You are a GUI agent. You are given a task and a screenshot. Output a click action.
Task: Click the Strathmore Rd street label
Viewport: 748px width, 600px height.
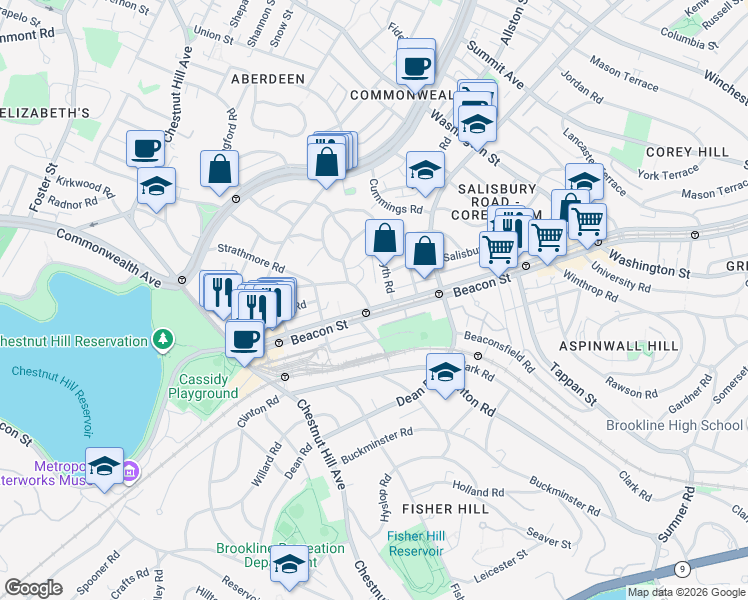coord(251,257)
